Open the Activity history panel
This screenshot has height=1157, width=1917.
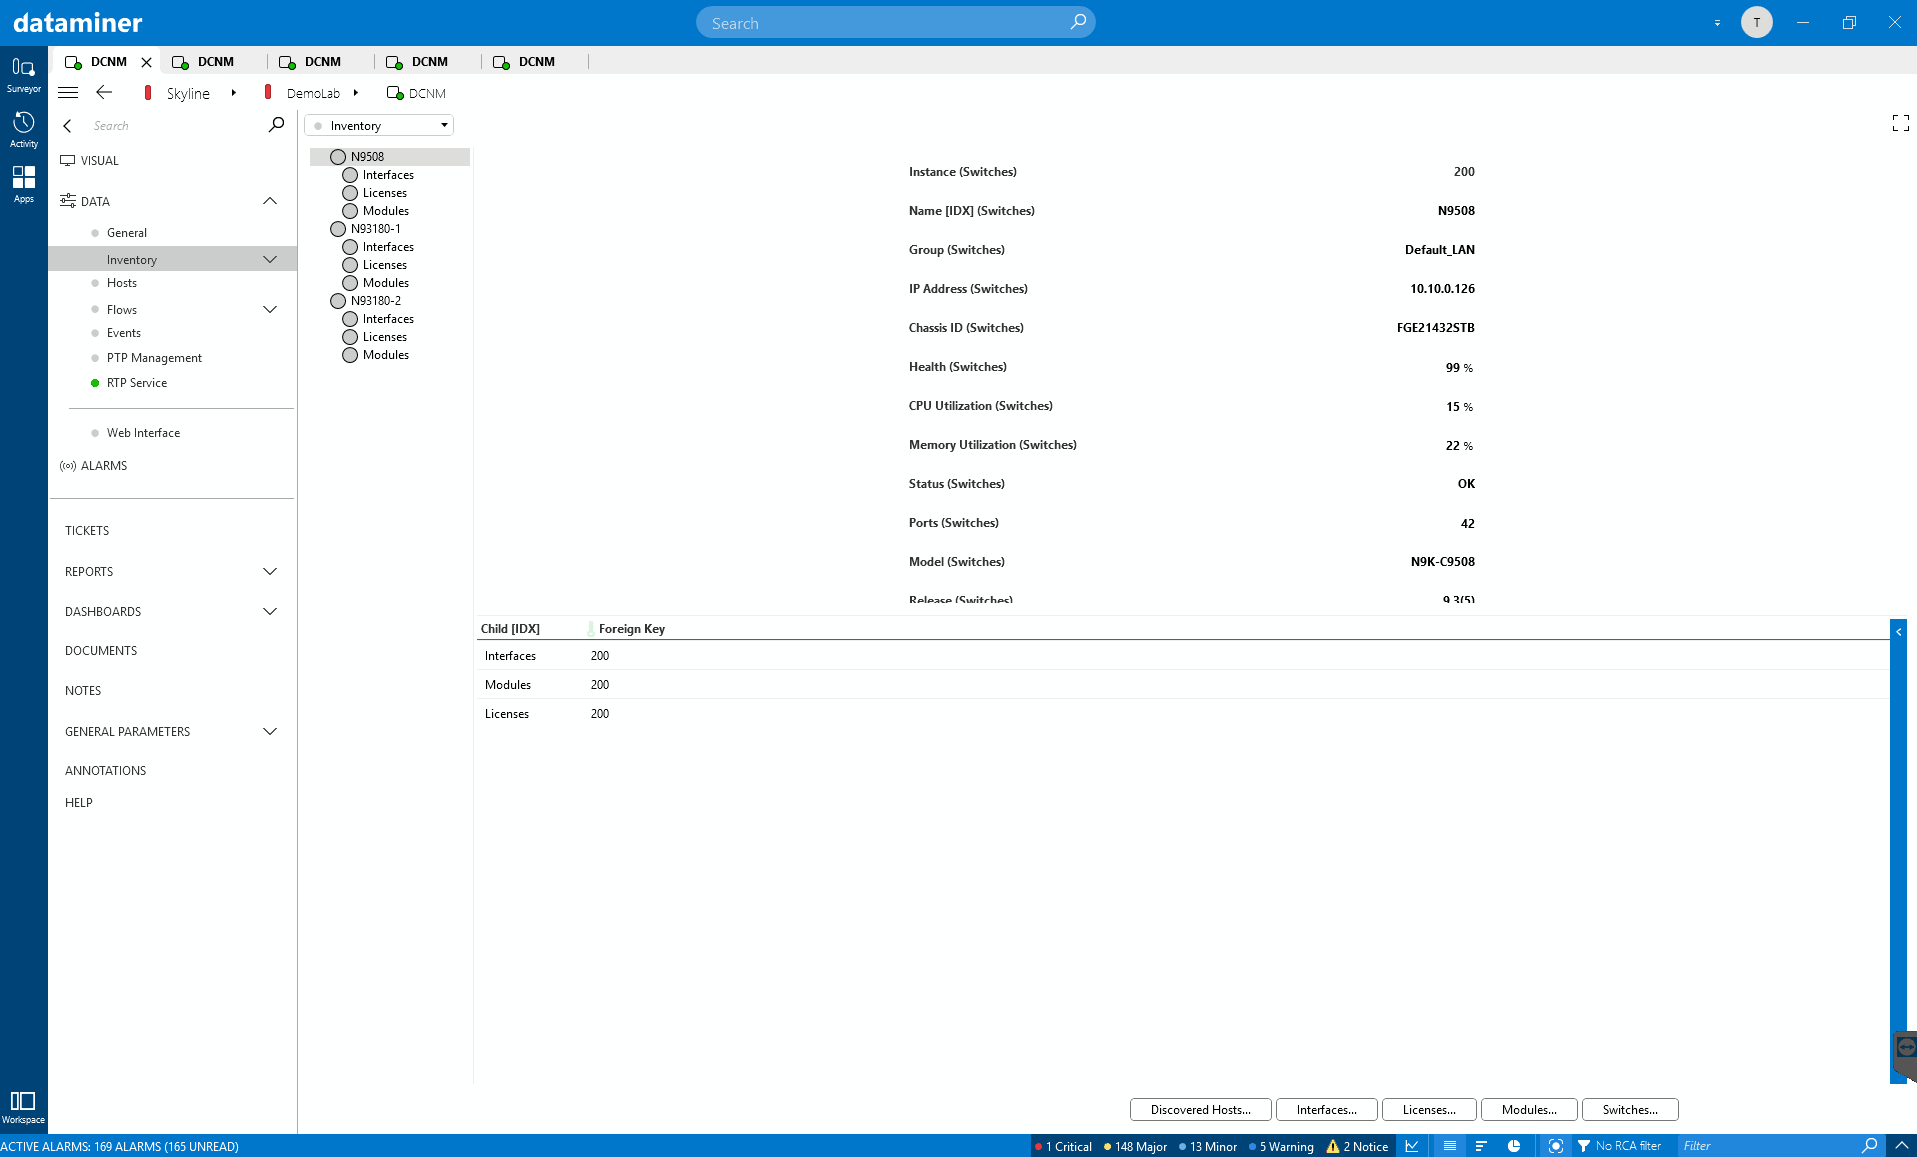[23, 130]
